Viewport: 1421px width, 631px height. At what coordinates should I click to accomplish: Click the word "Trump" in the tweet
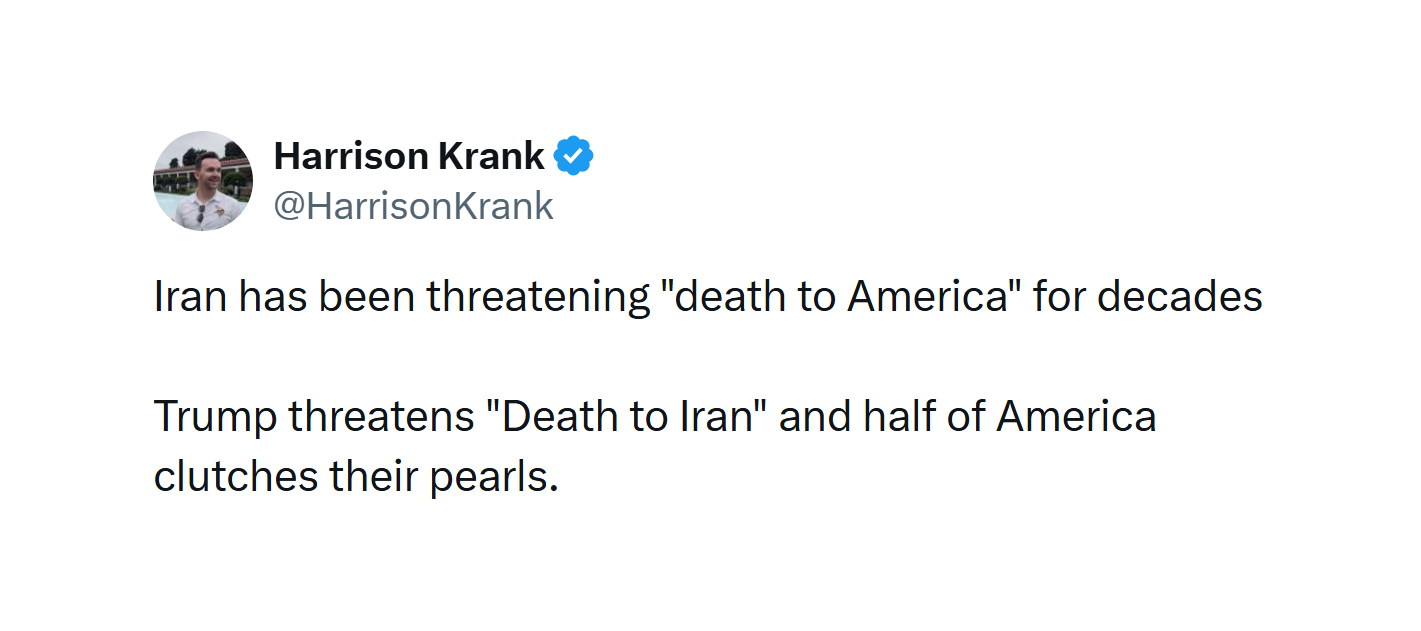[x=214, y=416]
